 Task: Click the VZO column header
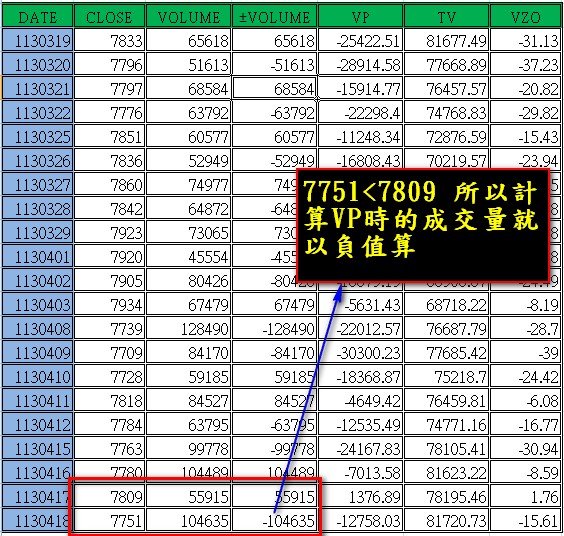pyautogui.click(x=526, y=16)
